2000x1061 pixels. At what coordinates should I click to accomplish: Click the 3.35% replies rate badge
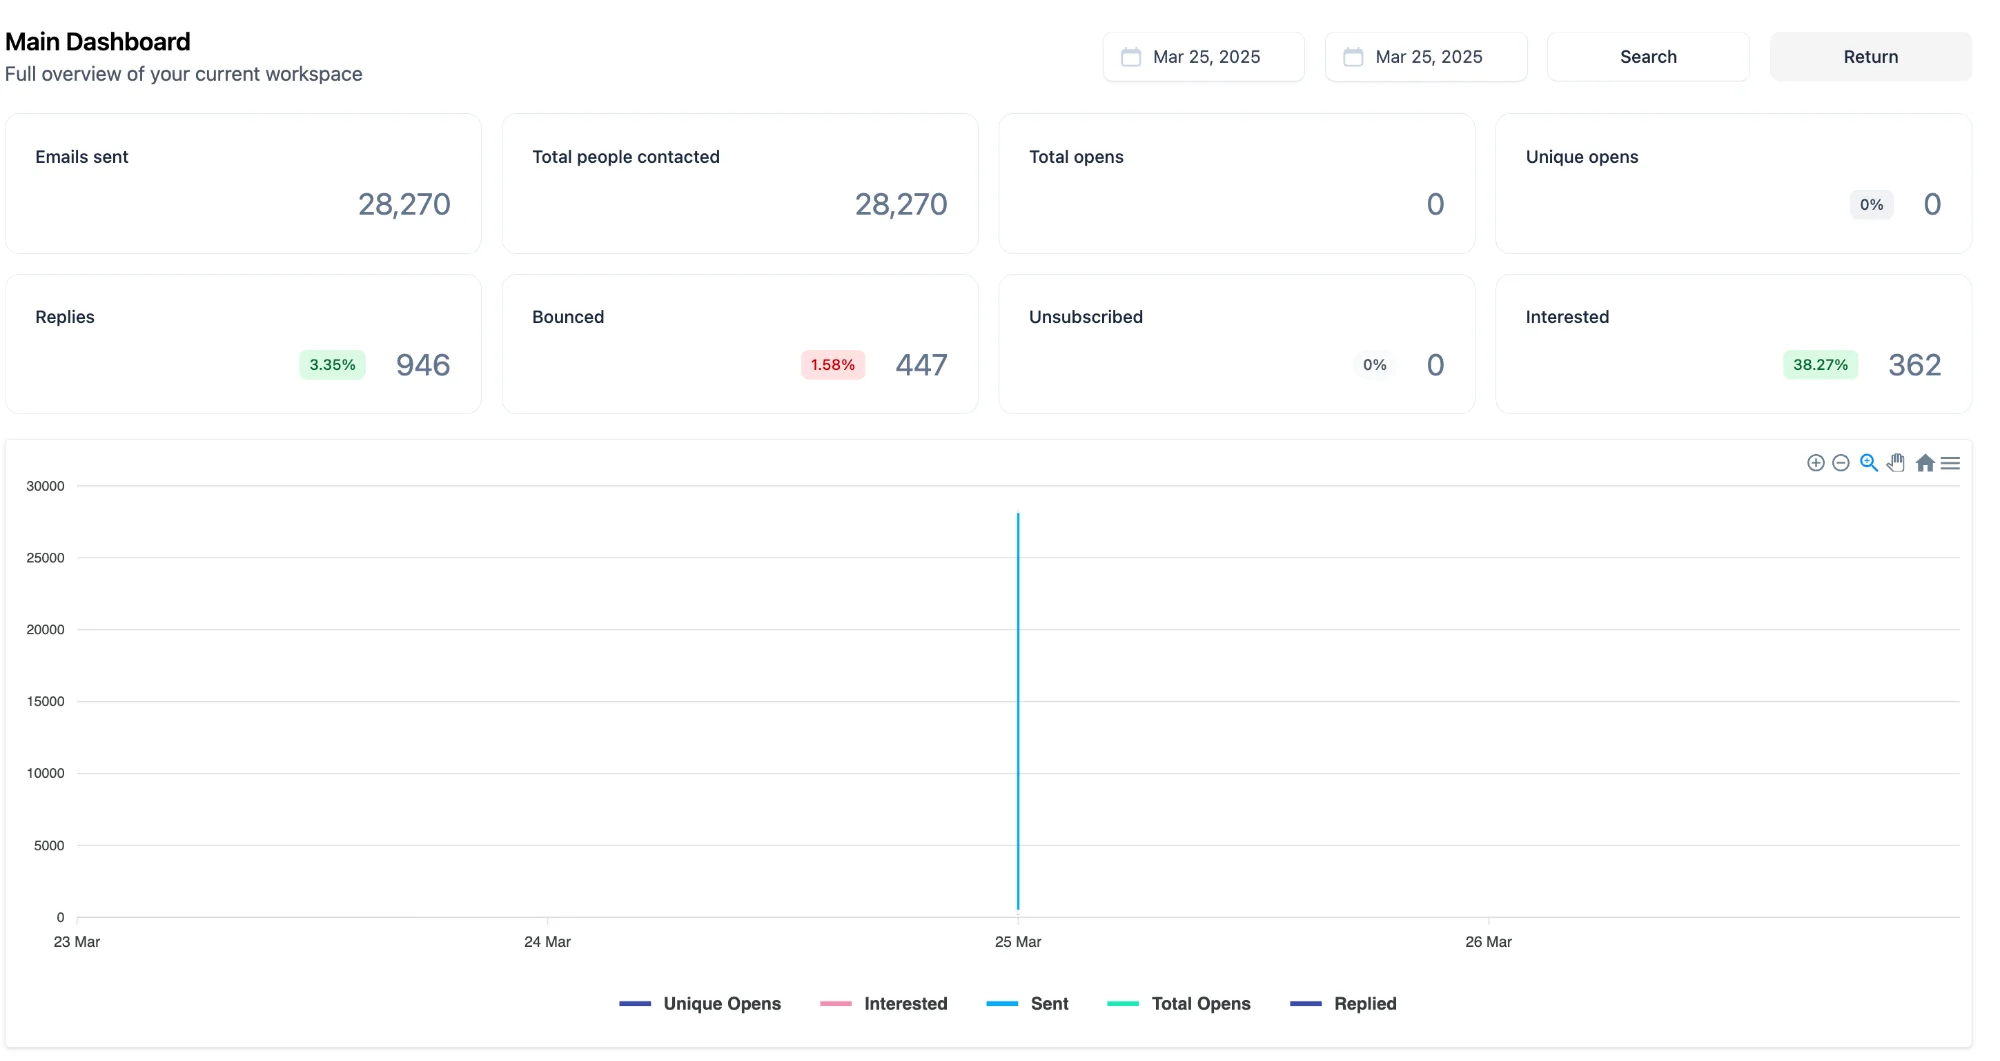click(x=332, y=365)
